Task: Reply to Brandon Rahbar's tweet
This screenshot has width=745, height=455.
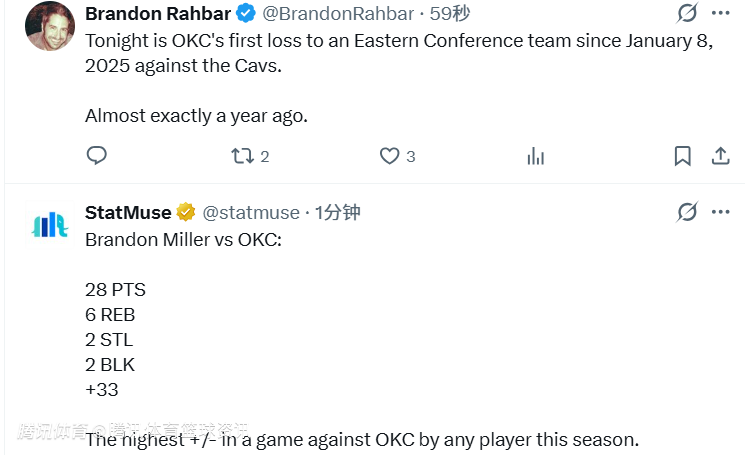Action: pyautogui.click(x=97, y=156)
